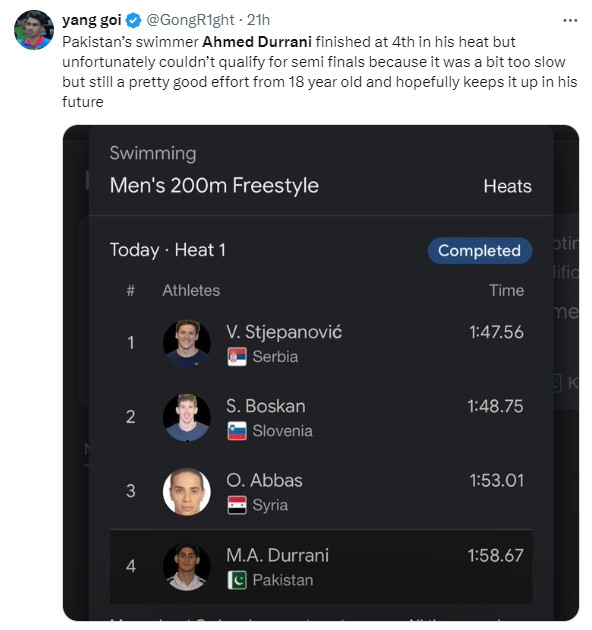Open V. Stjepanović's athlete photo
The width and height of the screenshot is (592, 630).
(186, 343)
